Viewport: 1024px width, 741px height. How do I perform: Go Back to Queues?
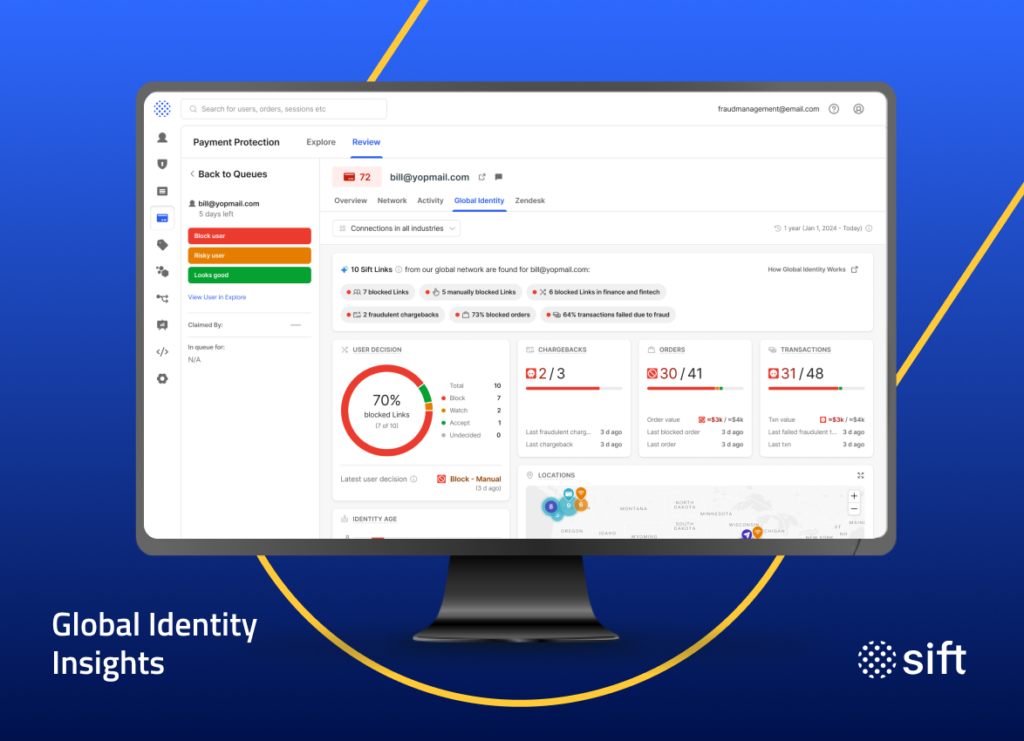(229, 174)
